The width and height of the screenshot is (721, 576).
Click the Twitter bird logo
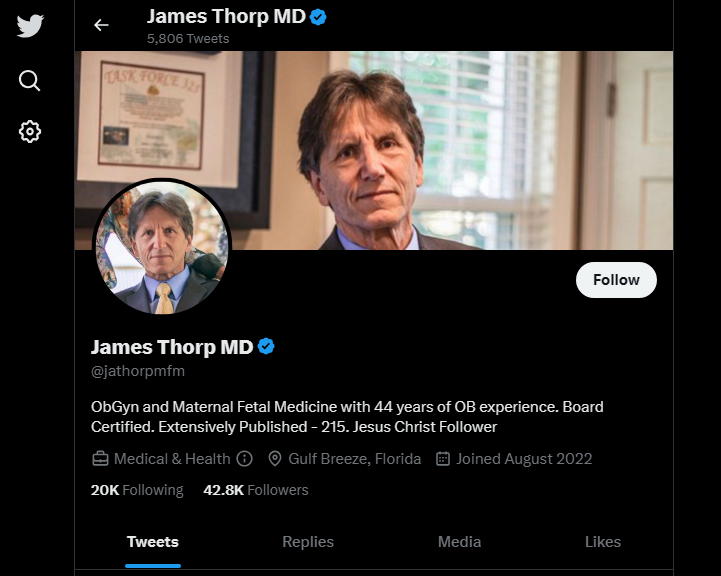[30, 25]
